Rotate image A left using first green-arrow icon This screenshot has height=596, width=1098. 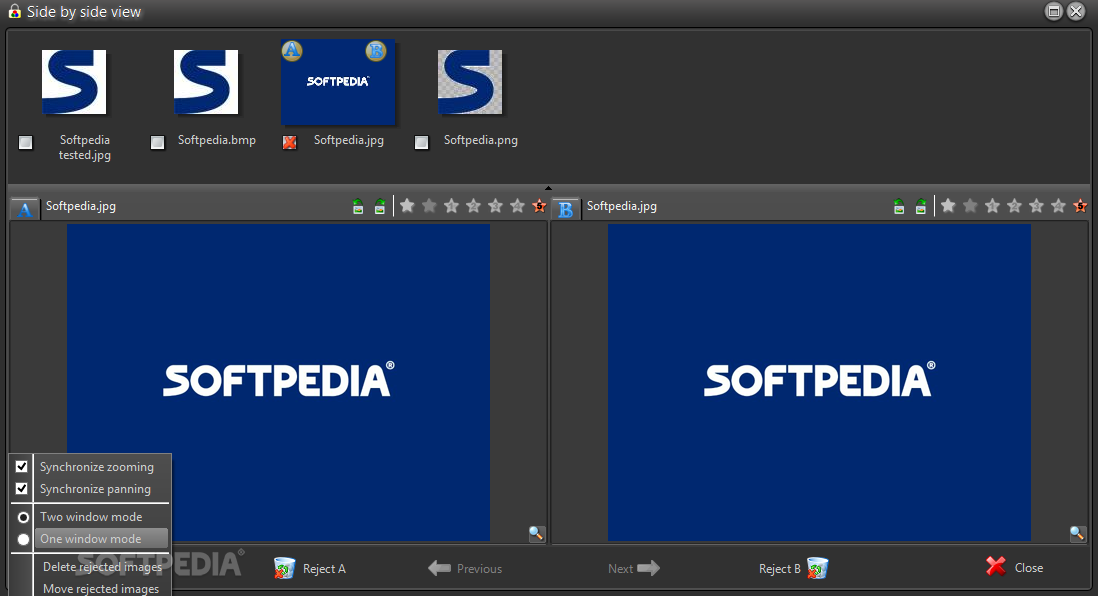click(x=358, y=207)
